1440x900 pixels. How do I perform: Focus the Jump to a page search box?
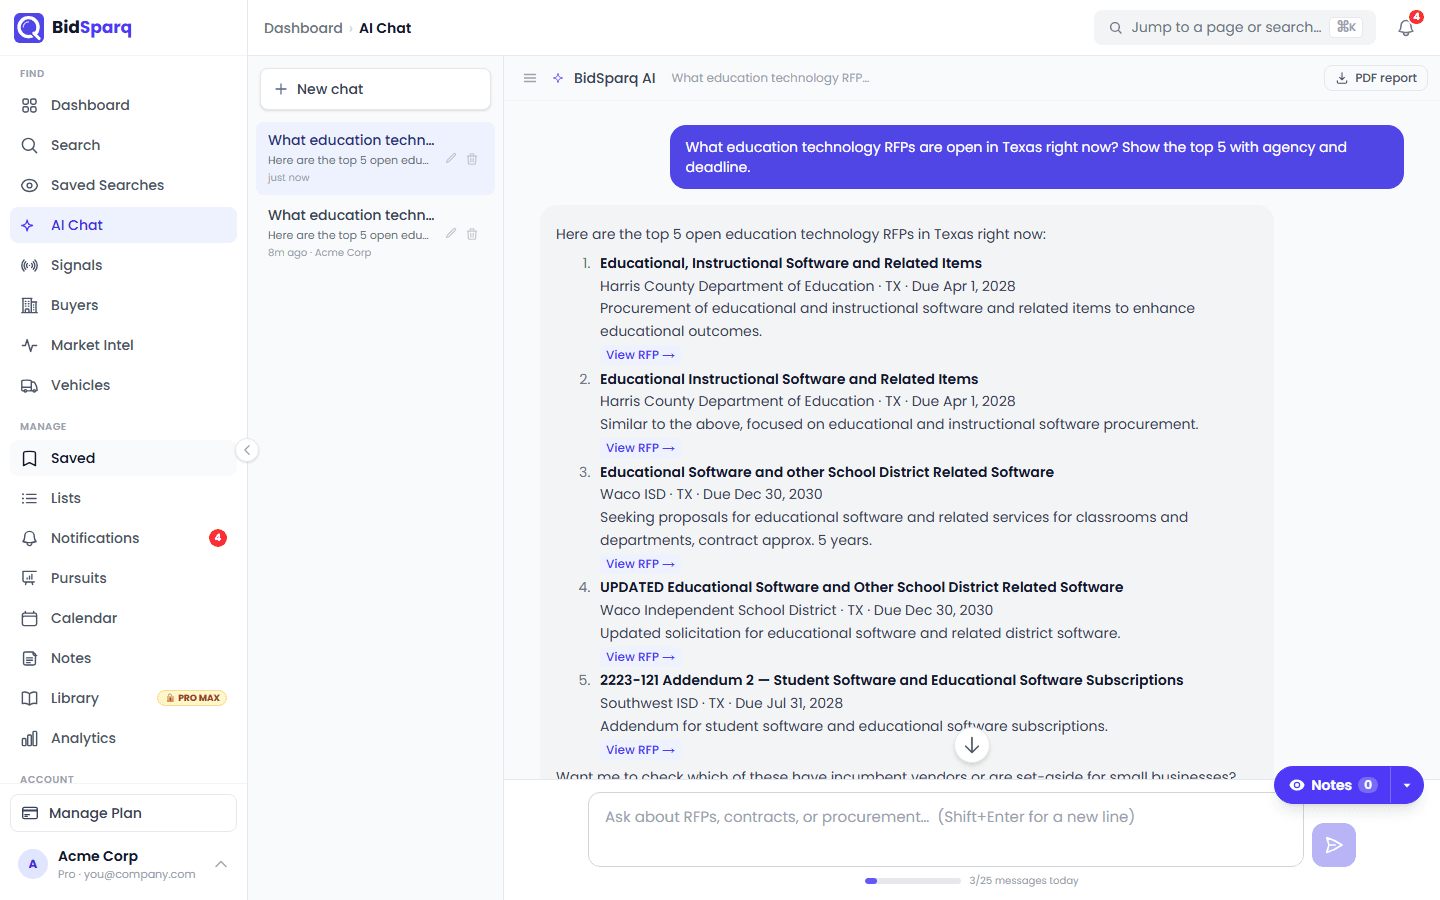1235,27
